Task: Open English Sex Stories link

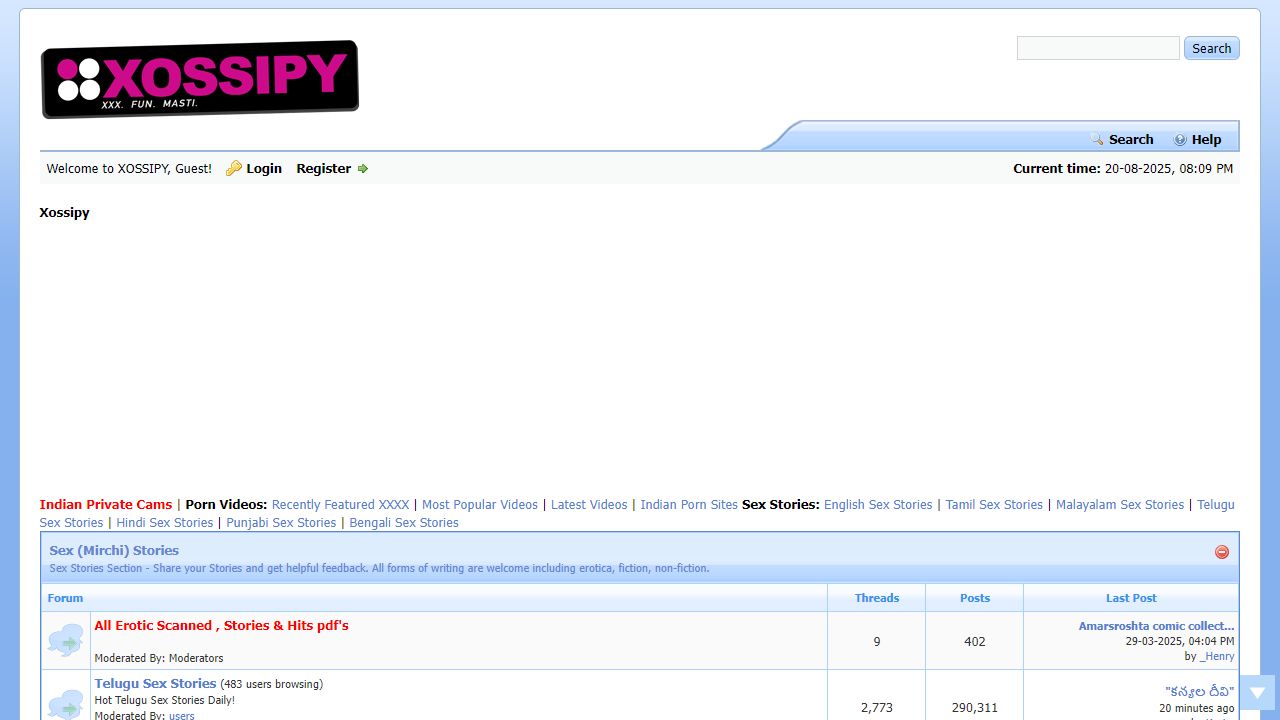Action: tap(878, 505)
